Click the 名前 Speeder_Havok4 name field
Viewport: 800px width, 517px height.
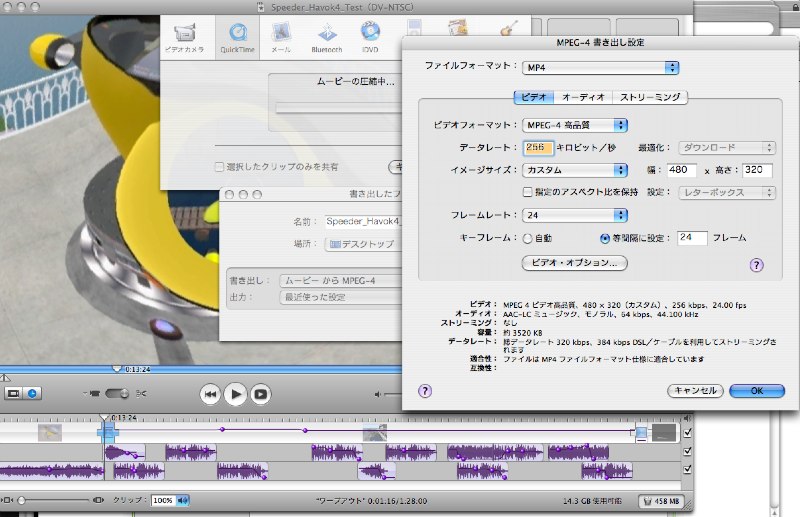(363, 221)
